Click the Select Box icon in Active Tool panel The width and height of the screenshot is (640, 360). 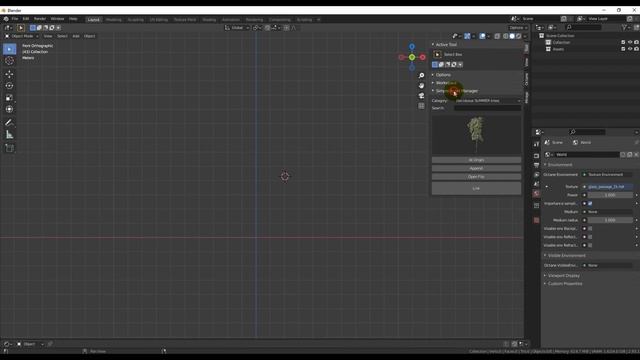pyautogui.click(x=438, y=54)
